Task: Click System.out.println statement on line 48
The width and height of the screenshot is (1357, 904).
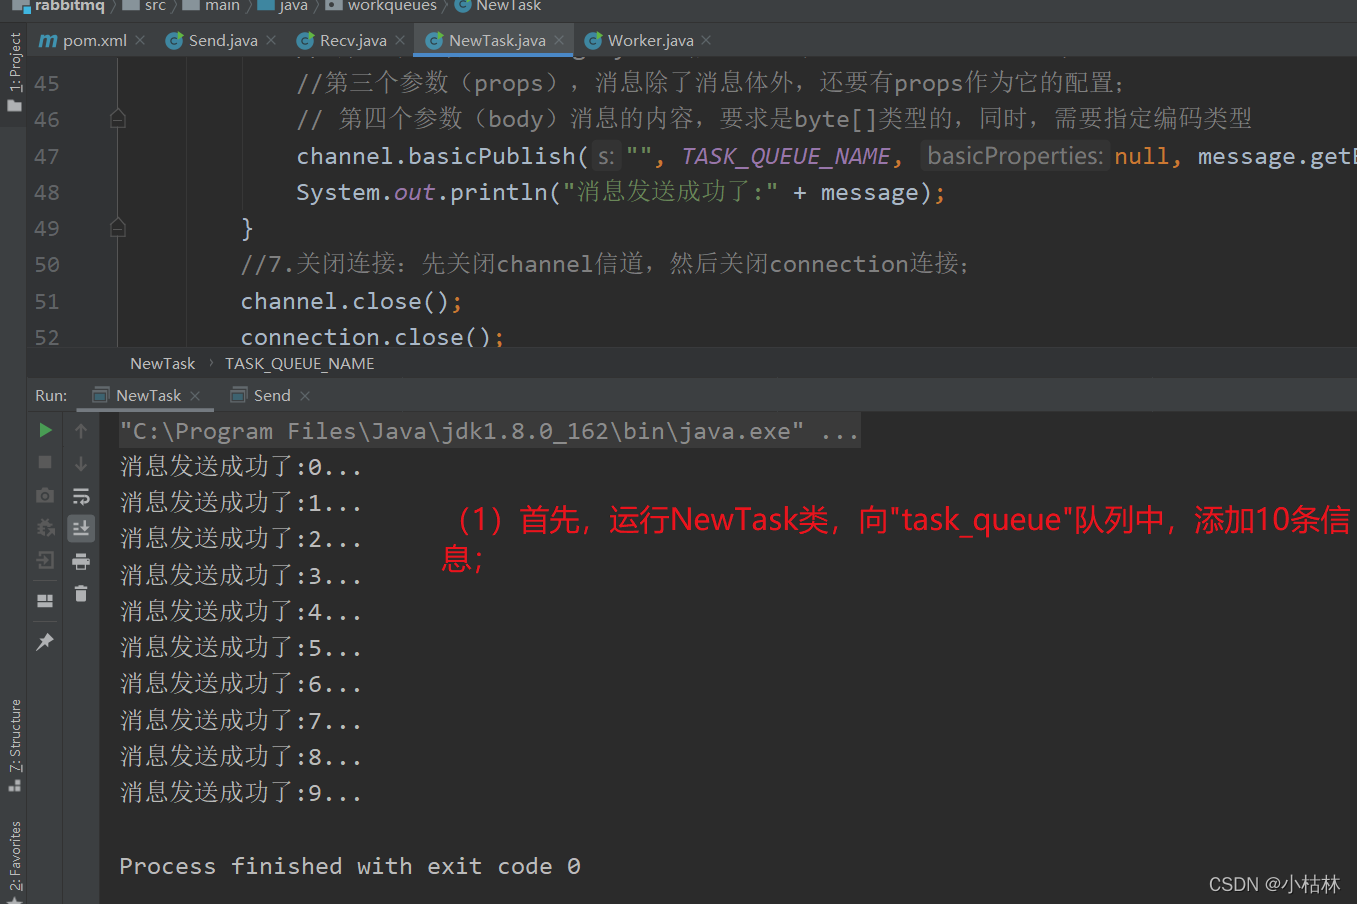Action: point(620,192)
